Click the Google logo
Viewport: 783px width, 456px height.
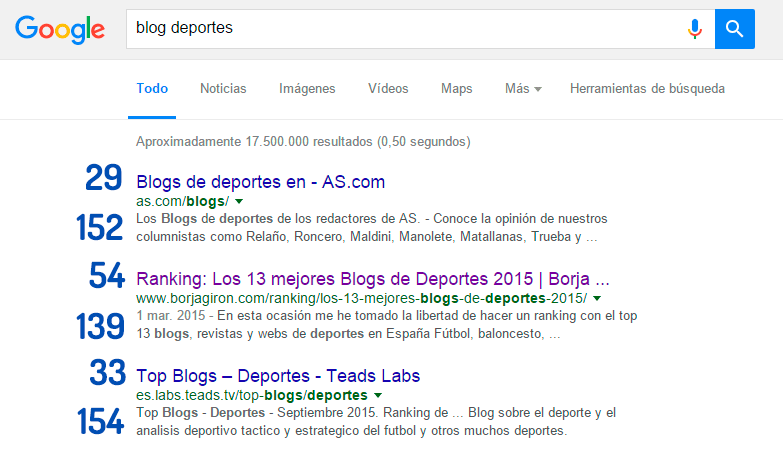(x=60, y=29)
